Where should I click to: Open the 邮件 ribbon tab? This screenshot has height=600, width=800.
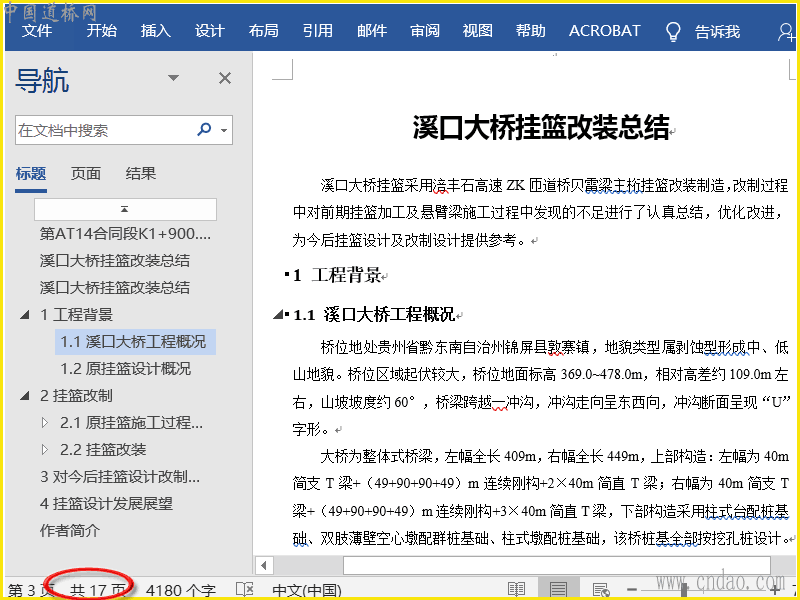point(371,31)
